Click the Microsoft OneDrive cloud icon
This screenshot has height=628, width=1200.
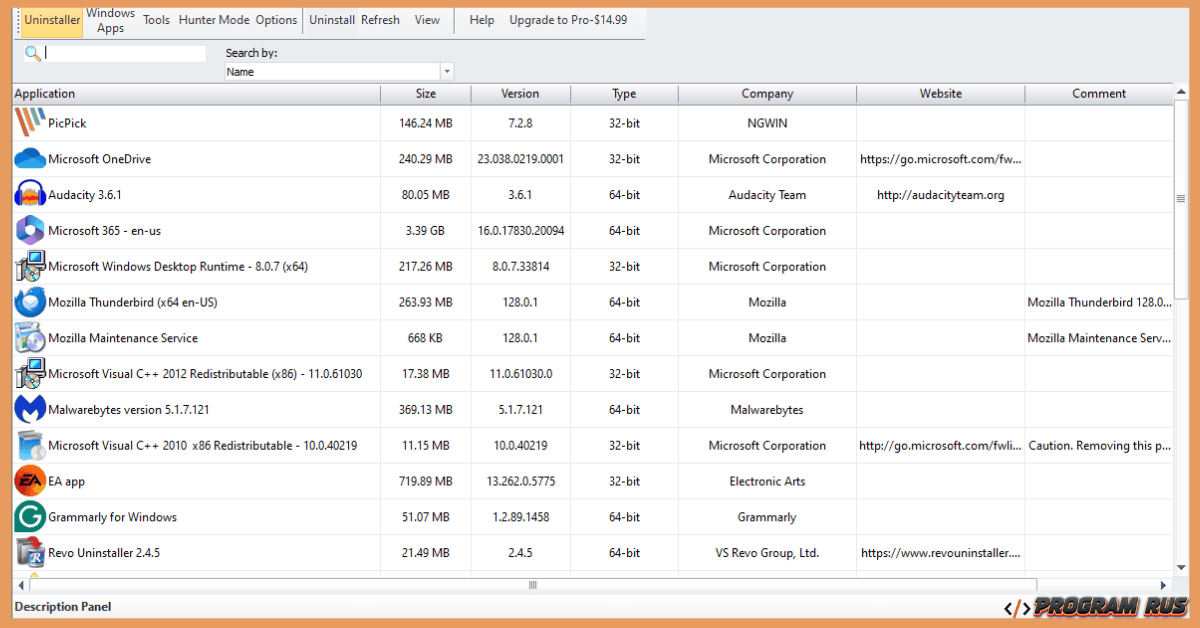(29, 158)
